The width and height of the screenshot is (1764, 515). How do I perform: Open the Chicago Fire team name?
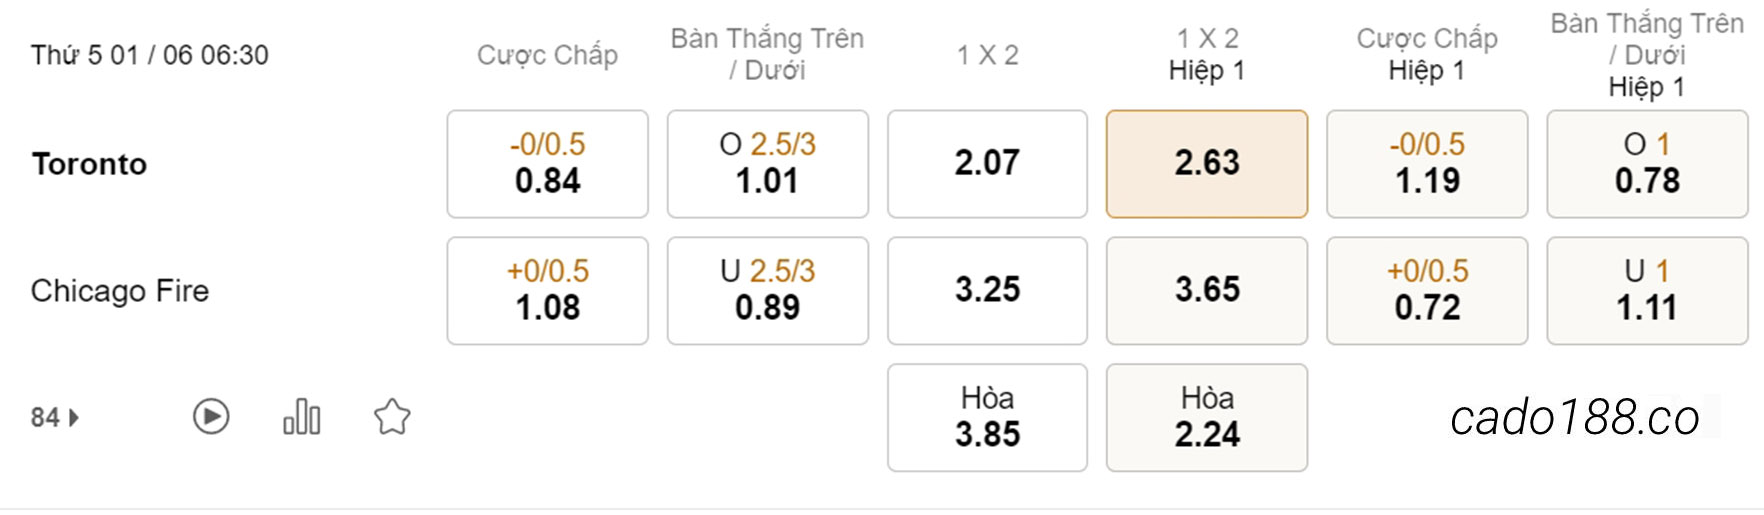(120, 291)
